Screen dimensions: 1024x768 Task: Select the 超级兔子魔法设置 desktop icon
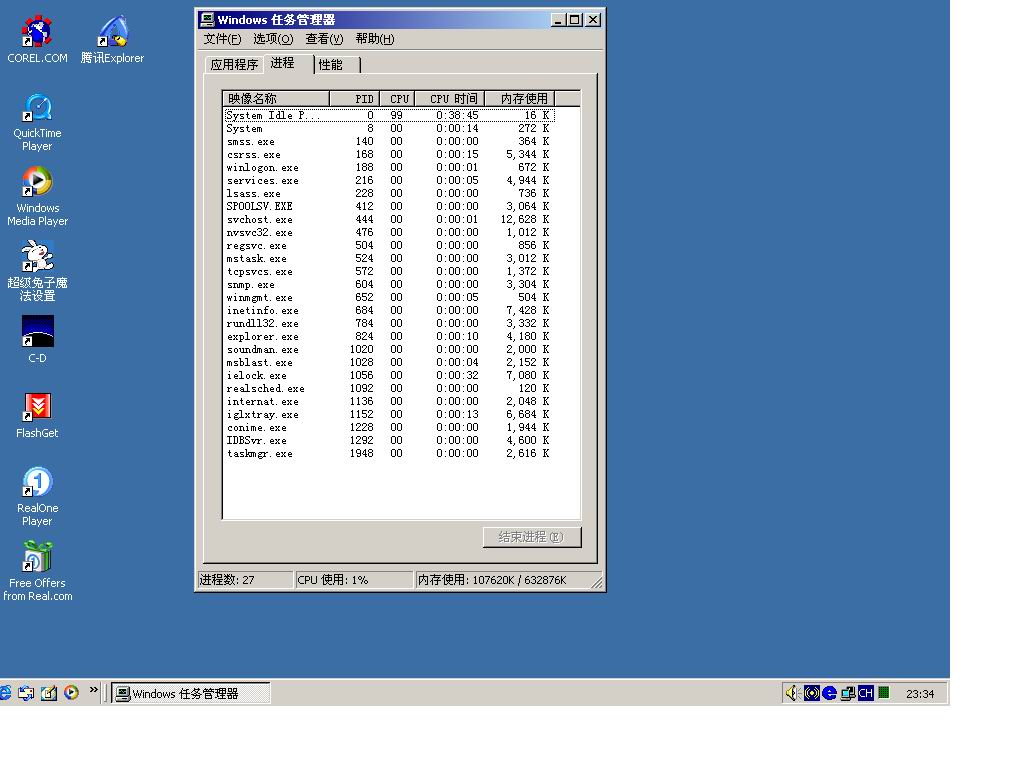point(37,270)
